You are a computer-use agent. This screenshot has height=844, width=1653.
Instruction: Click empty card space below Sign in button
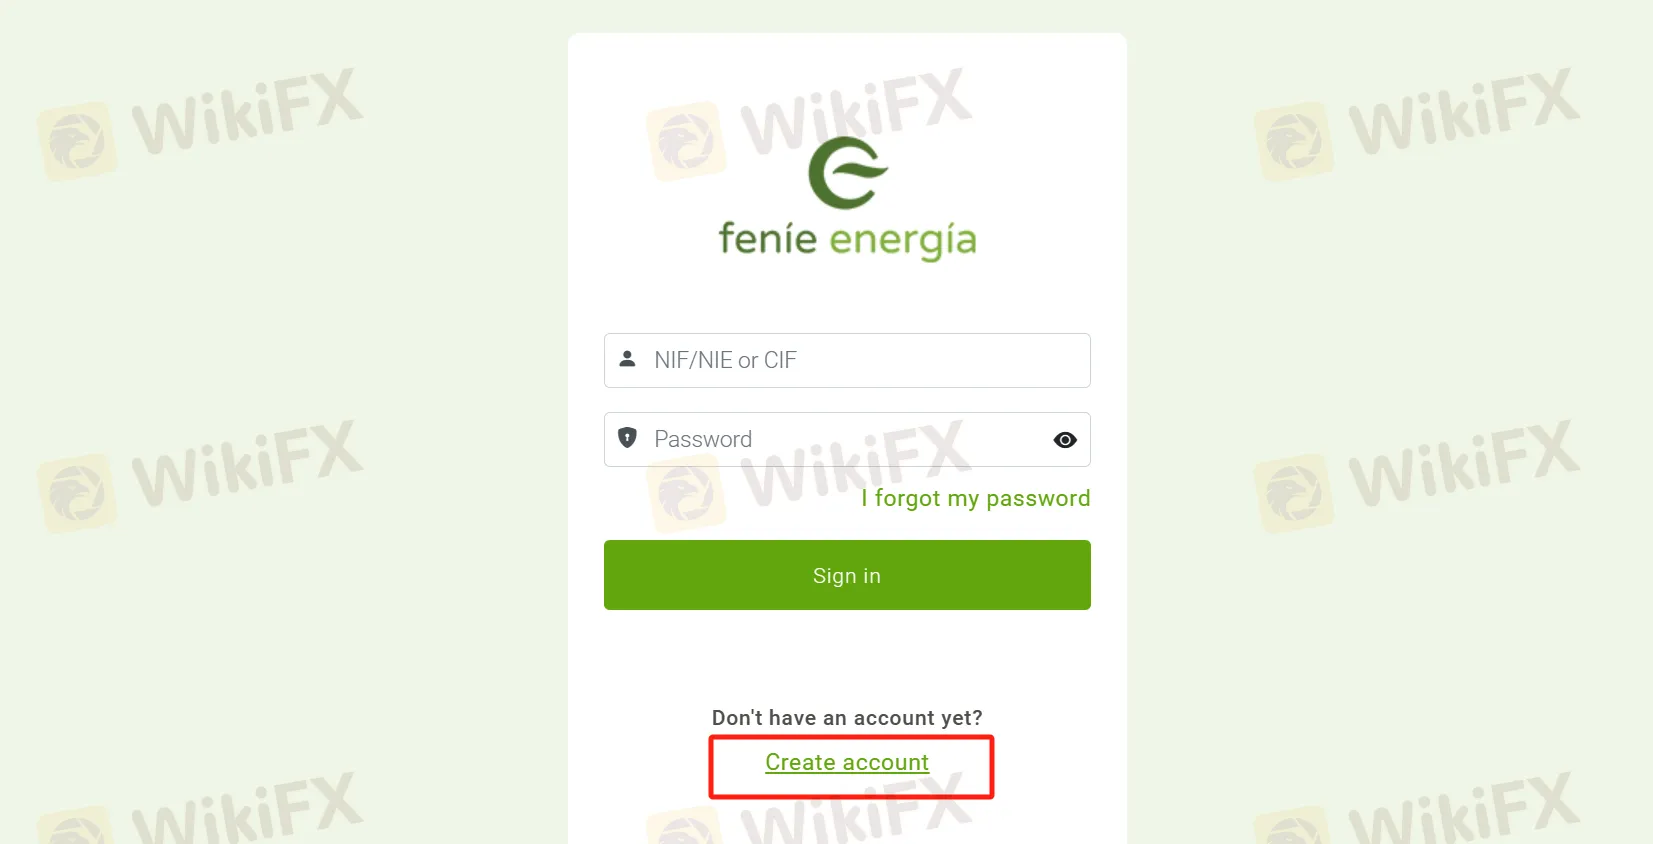847,655
